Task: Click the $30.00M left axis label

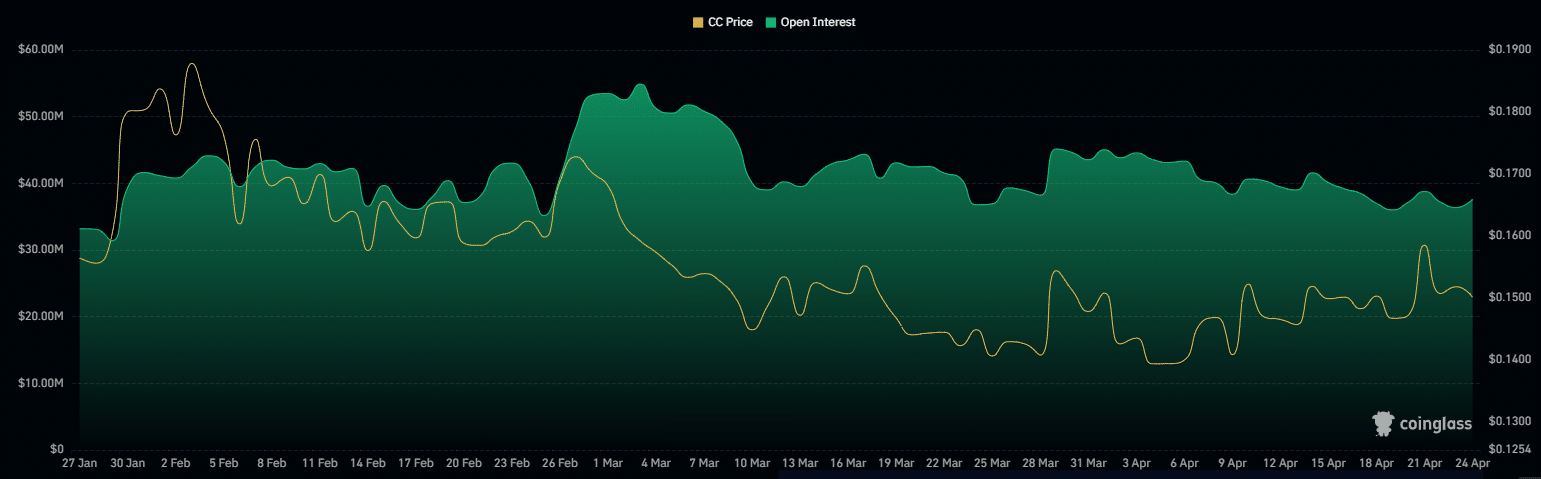Action: [x=41, y=249]
